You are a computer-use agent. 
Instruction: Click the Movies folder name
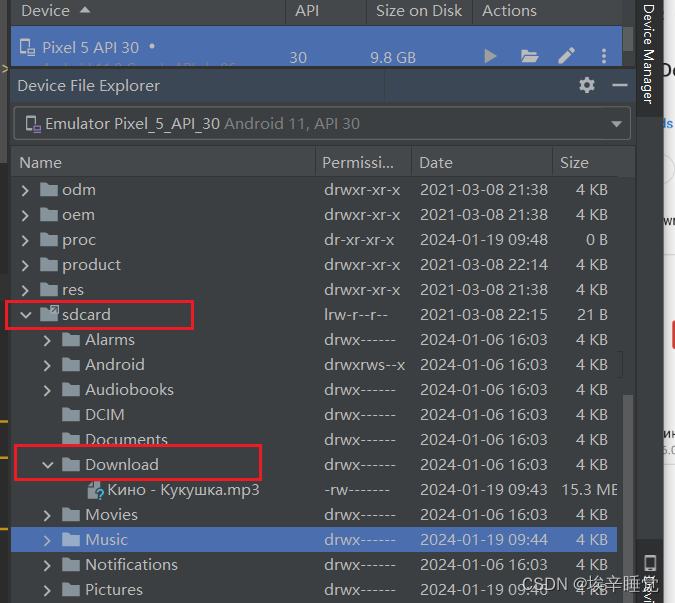tap(111, 515)
